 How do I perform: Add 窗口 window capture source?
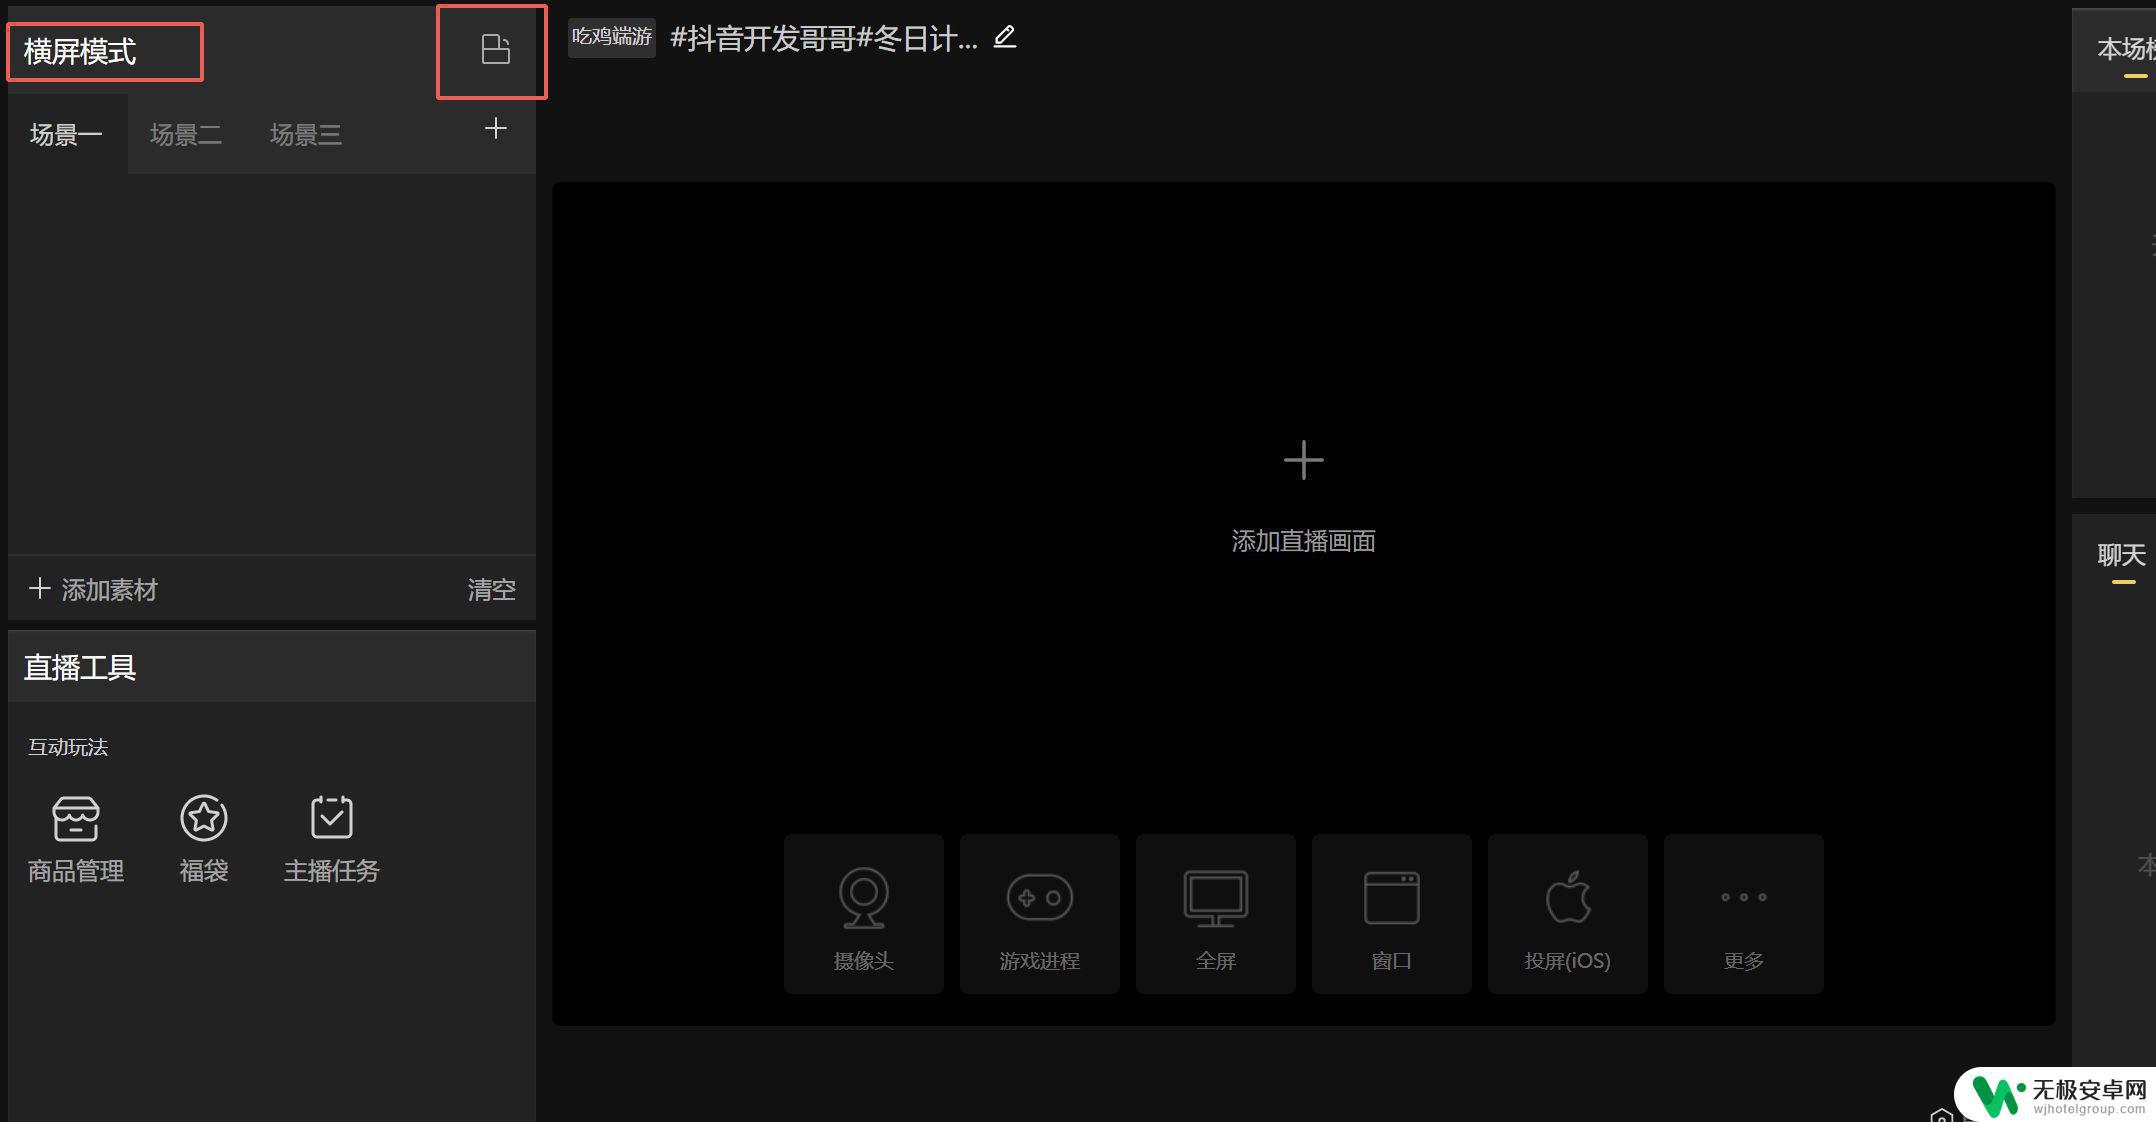click(x=1392, y=914)
